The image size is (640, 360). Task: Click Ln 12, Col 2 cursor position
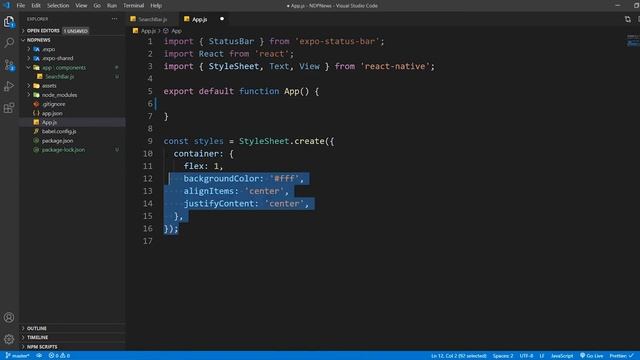[458, 356]
